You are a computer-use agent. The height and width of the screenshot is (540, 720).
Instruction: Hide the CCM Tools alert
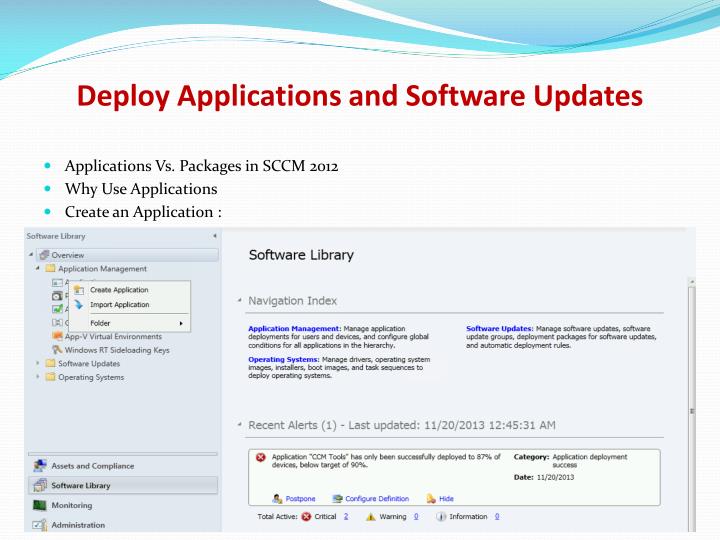446,499
